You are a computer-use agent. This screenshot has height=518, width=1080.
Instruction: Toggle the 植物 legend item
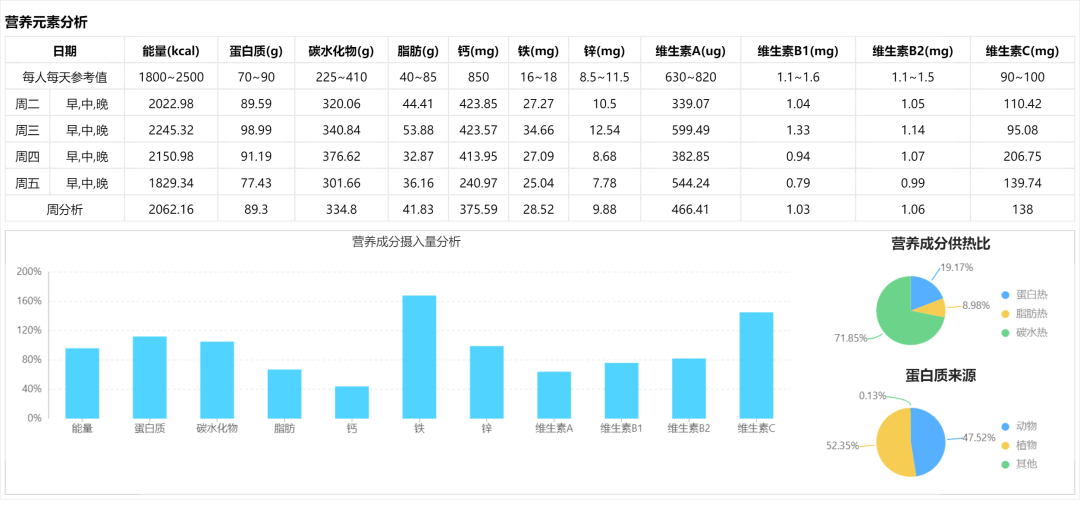click(x=1019, y=446)
